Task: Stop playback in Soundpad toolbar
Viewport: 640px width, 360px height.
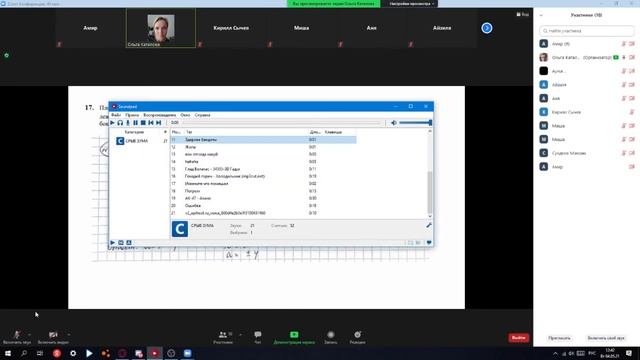Action: [x=143, y=122]
